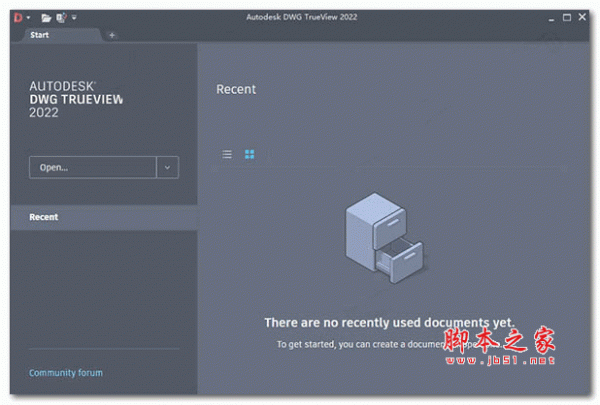Open the DWG TrueView application menu logo
Viewport: 600px width, 405px height.
pos(18,17)
